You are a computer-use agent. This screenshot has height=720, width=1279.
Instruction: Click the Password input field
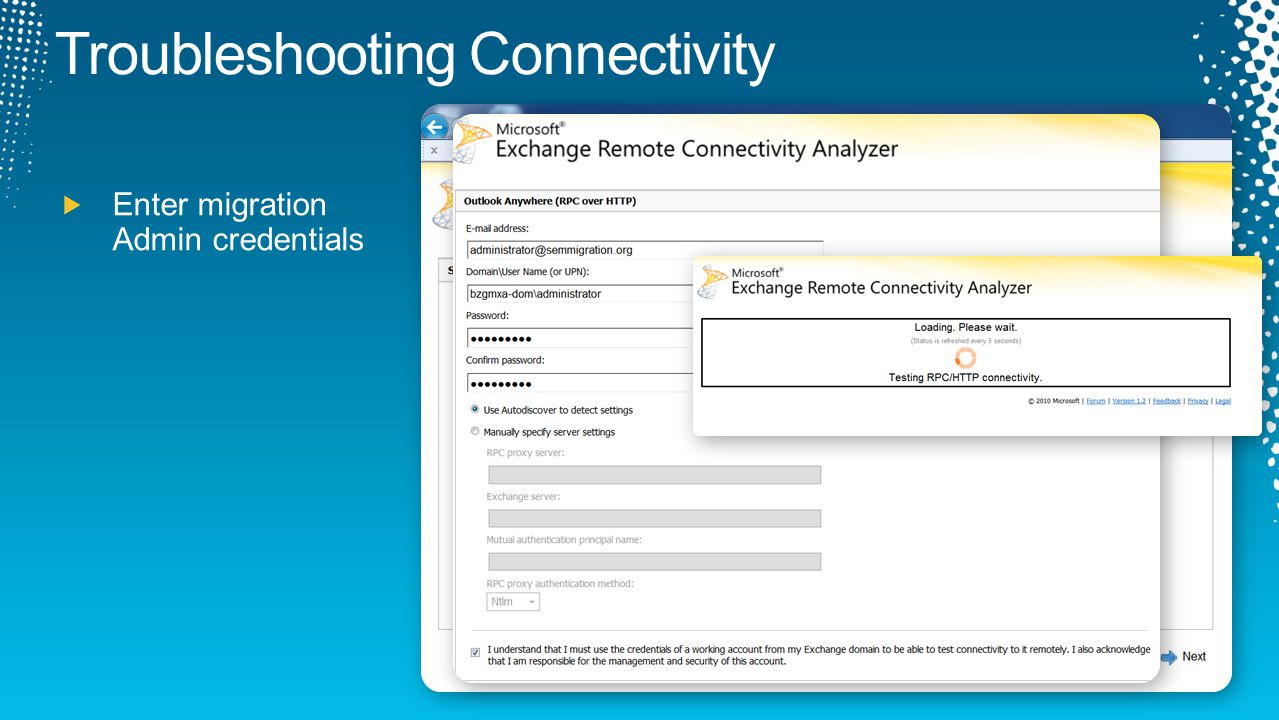pos(580,338)
